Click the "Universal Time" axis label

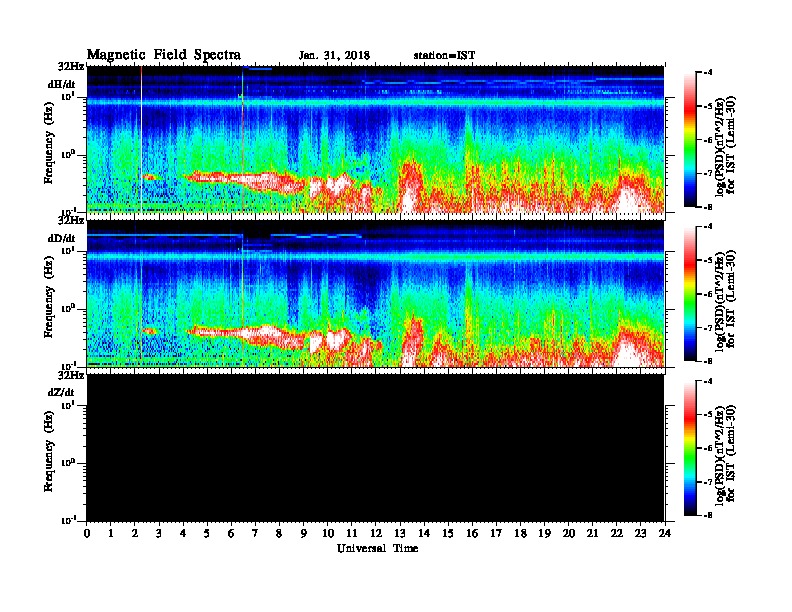[x=378, y=548]
